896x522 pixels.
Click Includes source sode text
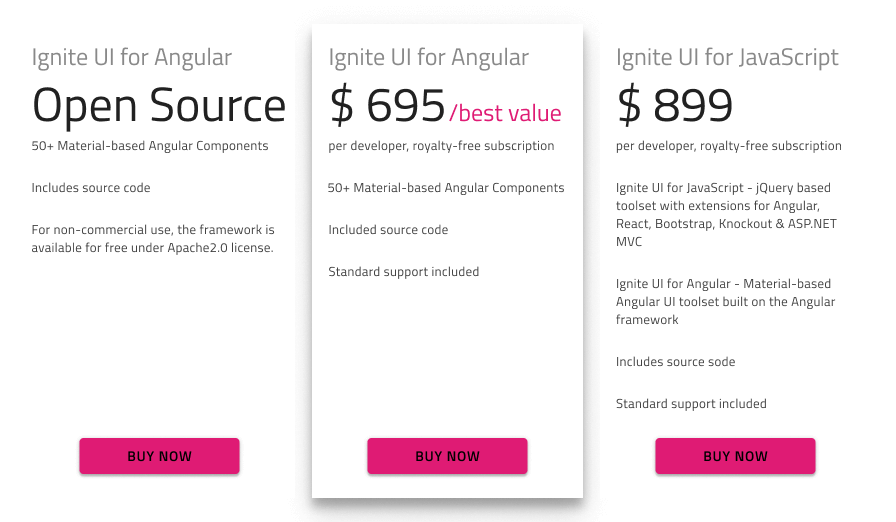click(675, 362)
